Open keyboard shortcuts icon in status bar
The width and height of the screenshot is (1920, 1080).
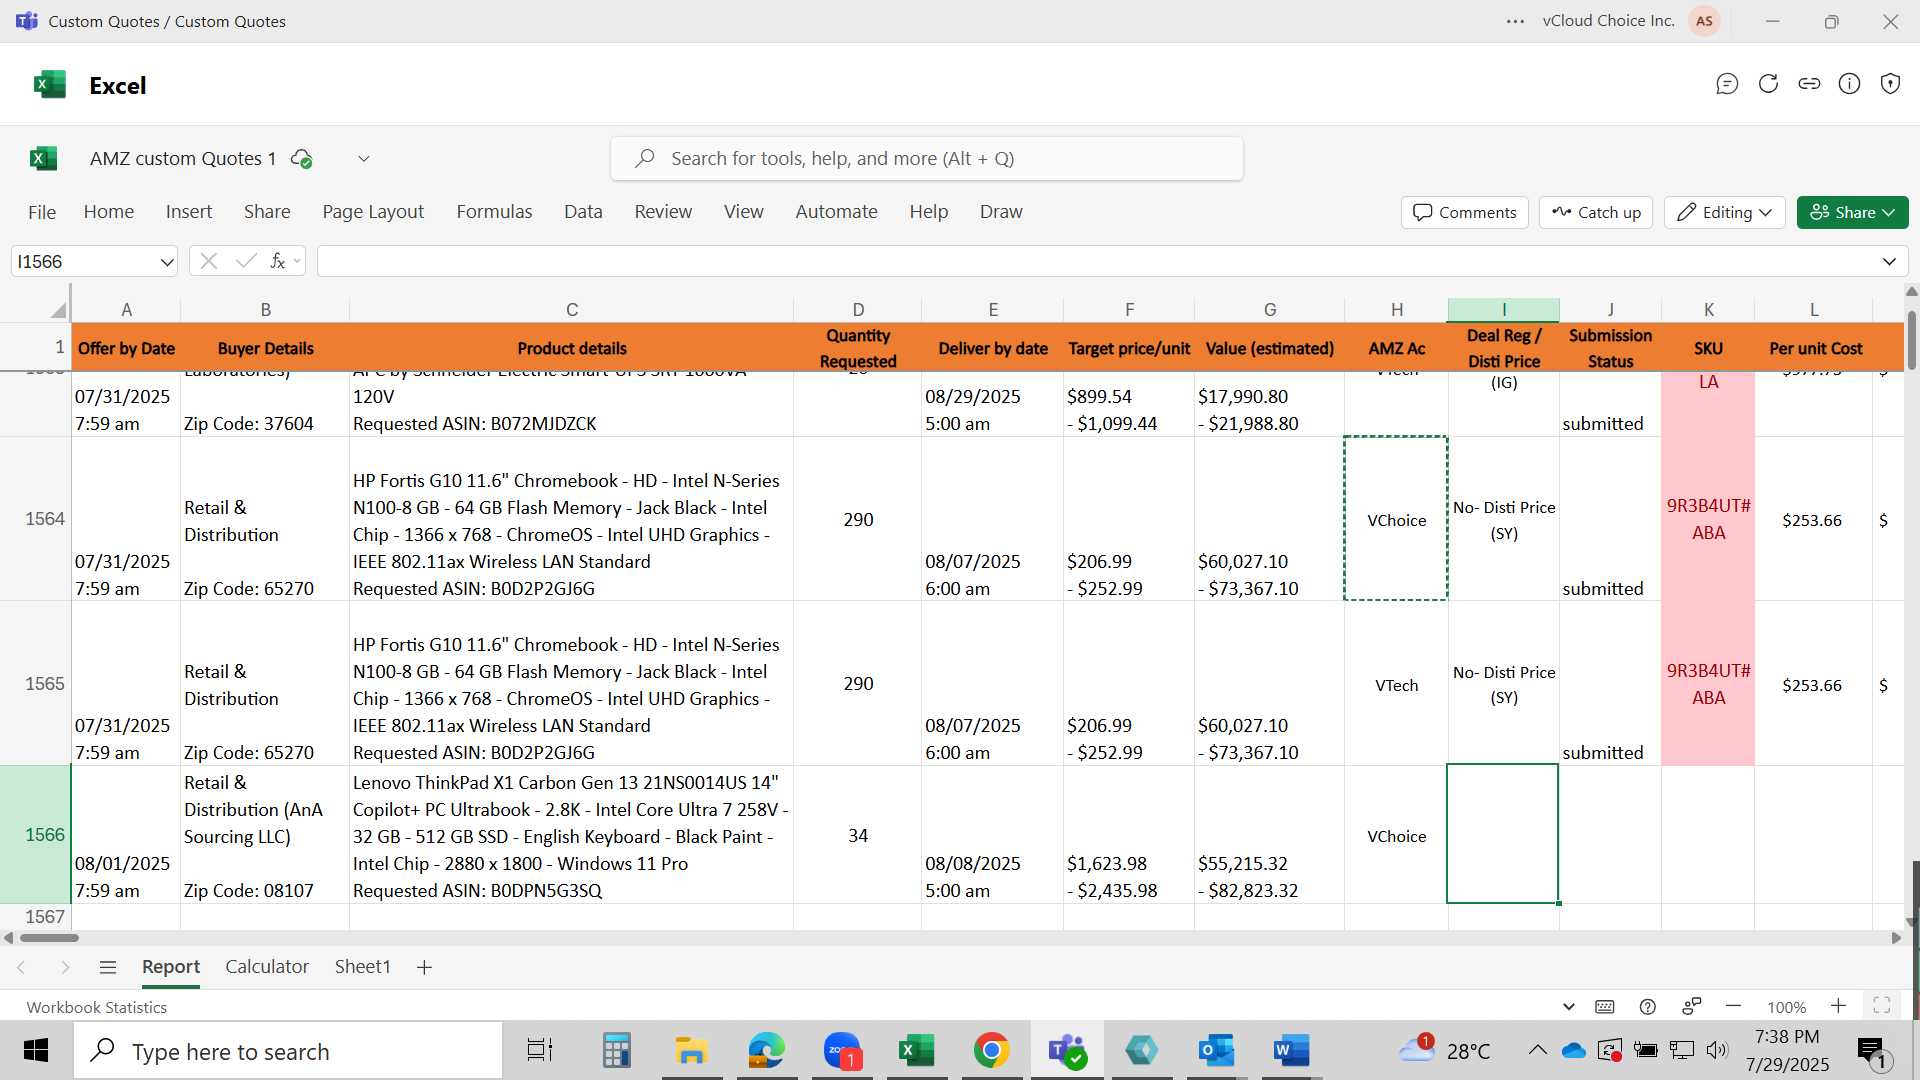click(1605, 1007)
